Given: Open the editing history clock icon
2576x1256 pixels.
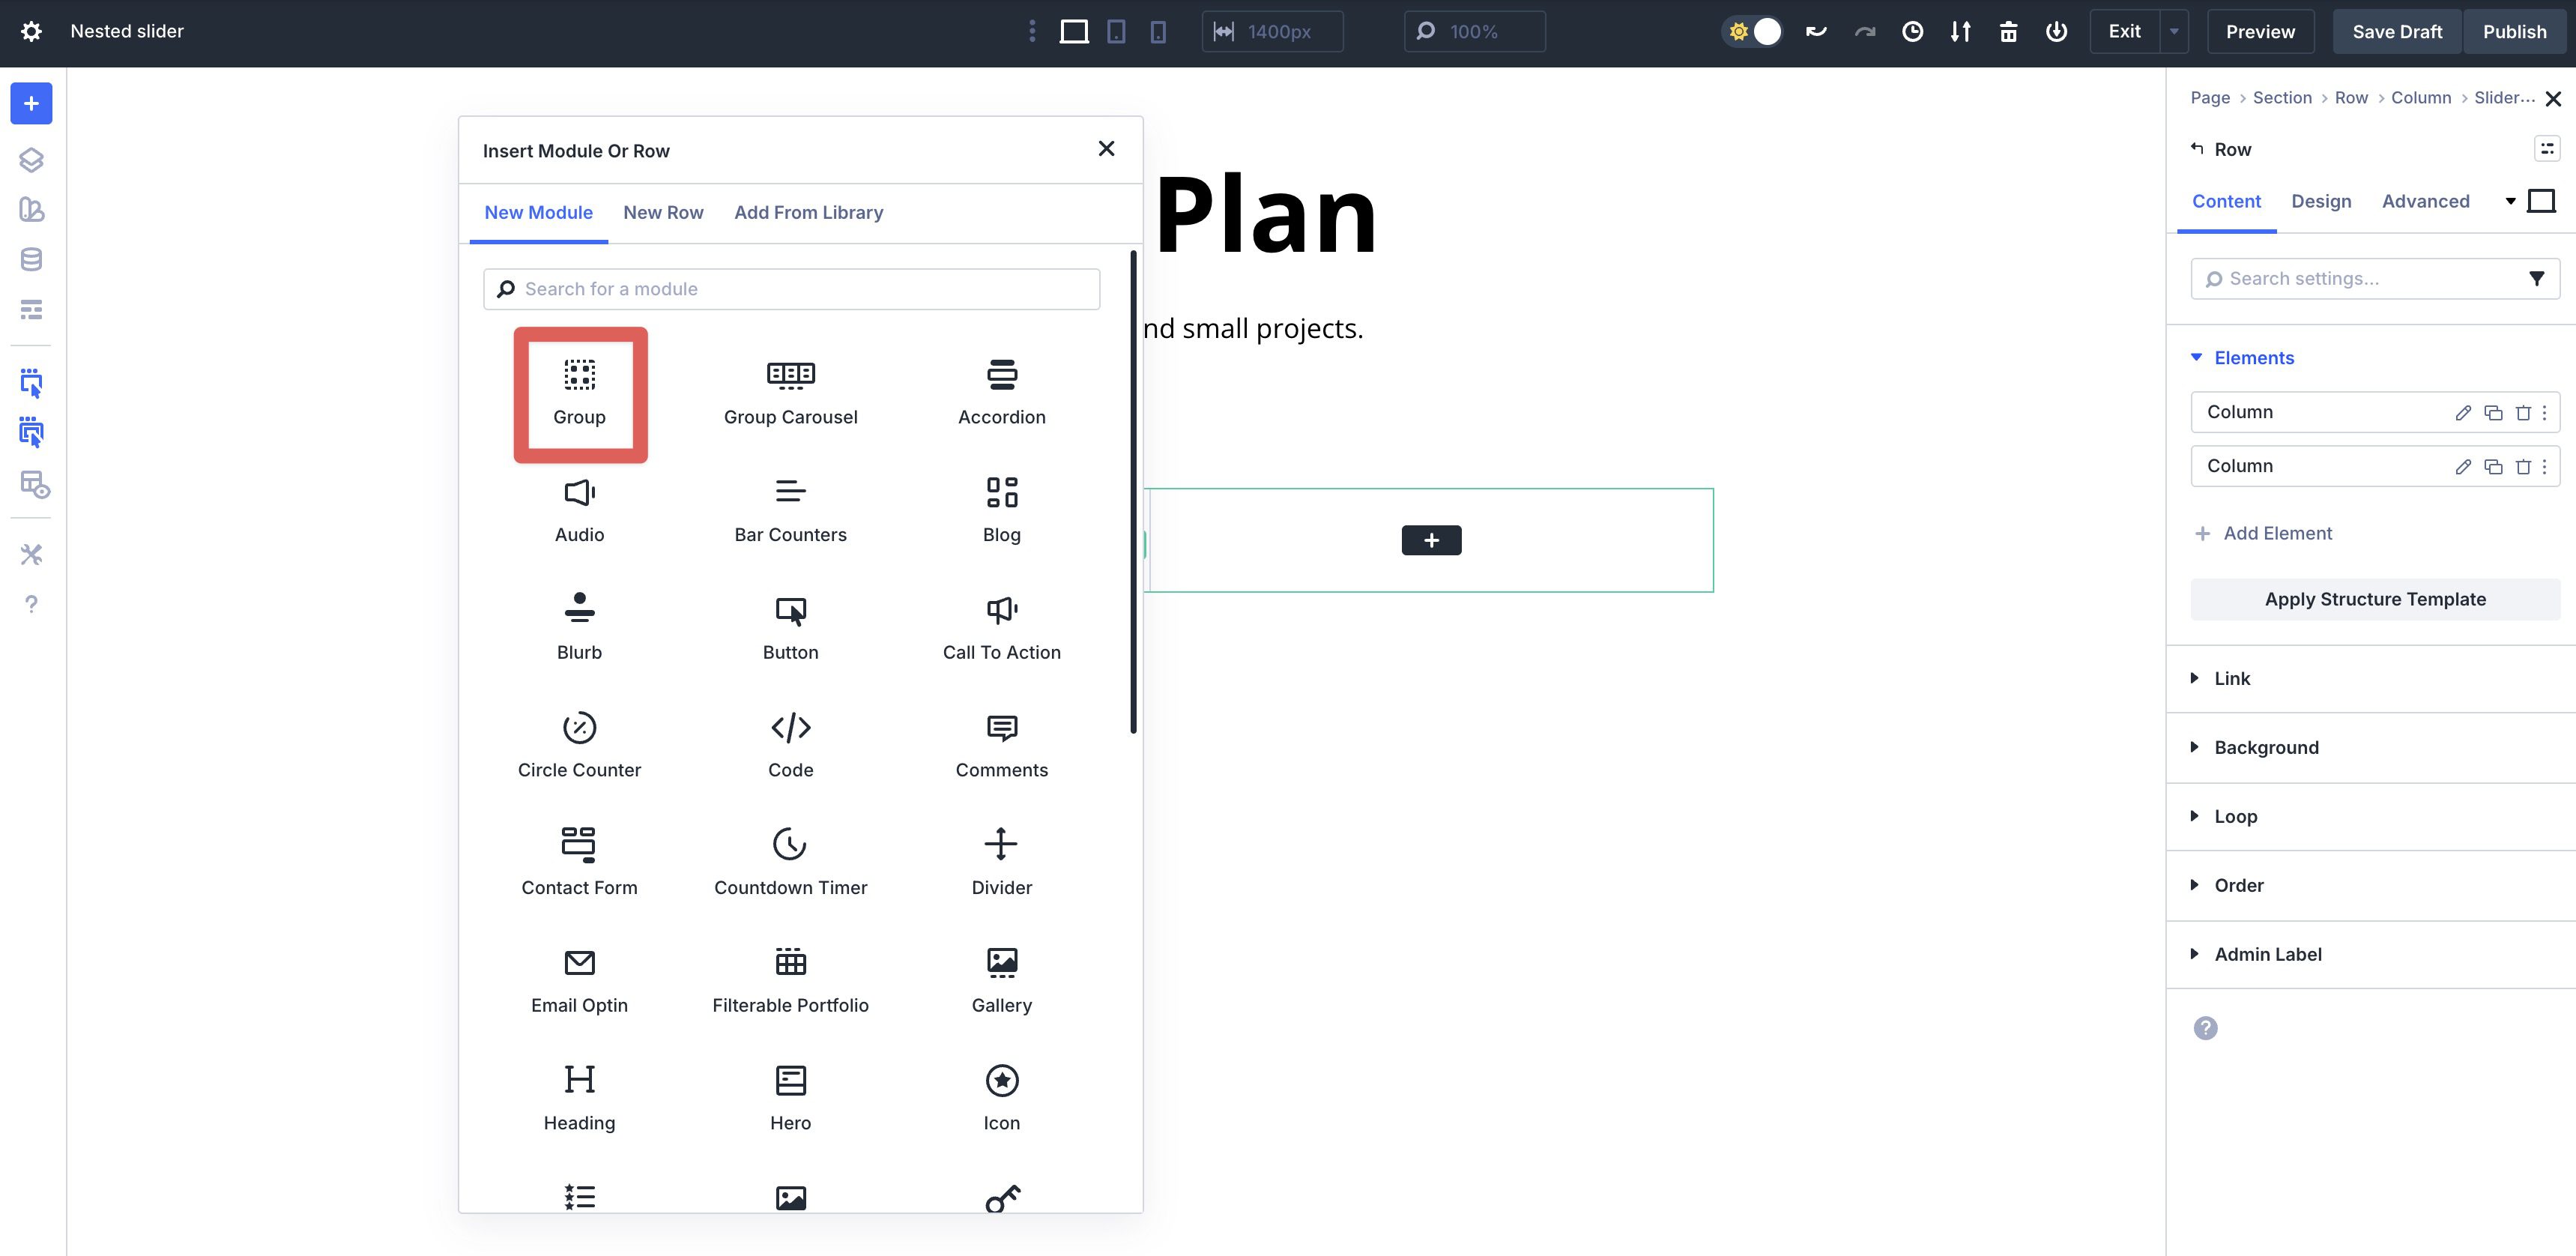Looking at the screenshot, I should pos(1913,31).
